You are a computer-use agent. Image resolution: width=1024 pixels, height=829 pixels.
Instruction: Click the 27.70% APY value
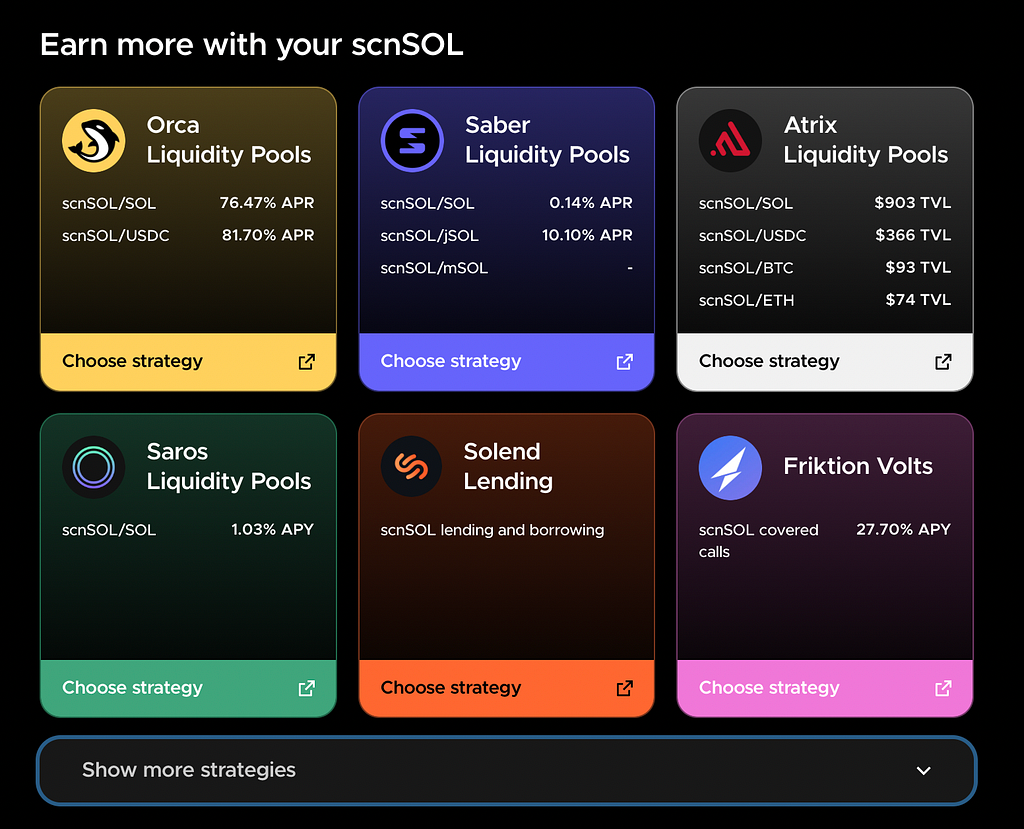(903, 529)
